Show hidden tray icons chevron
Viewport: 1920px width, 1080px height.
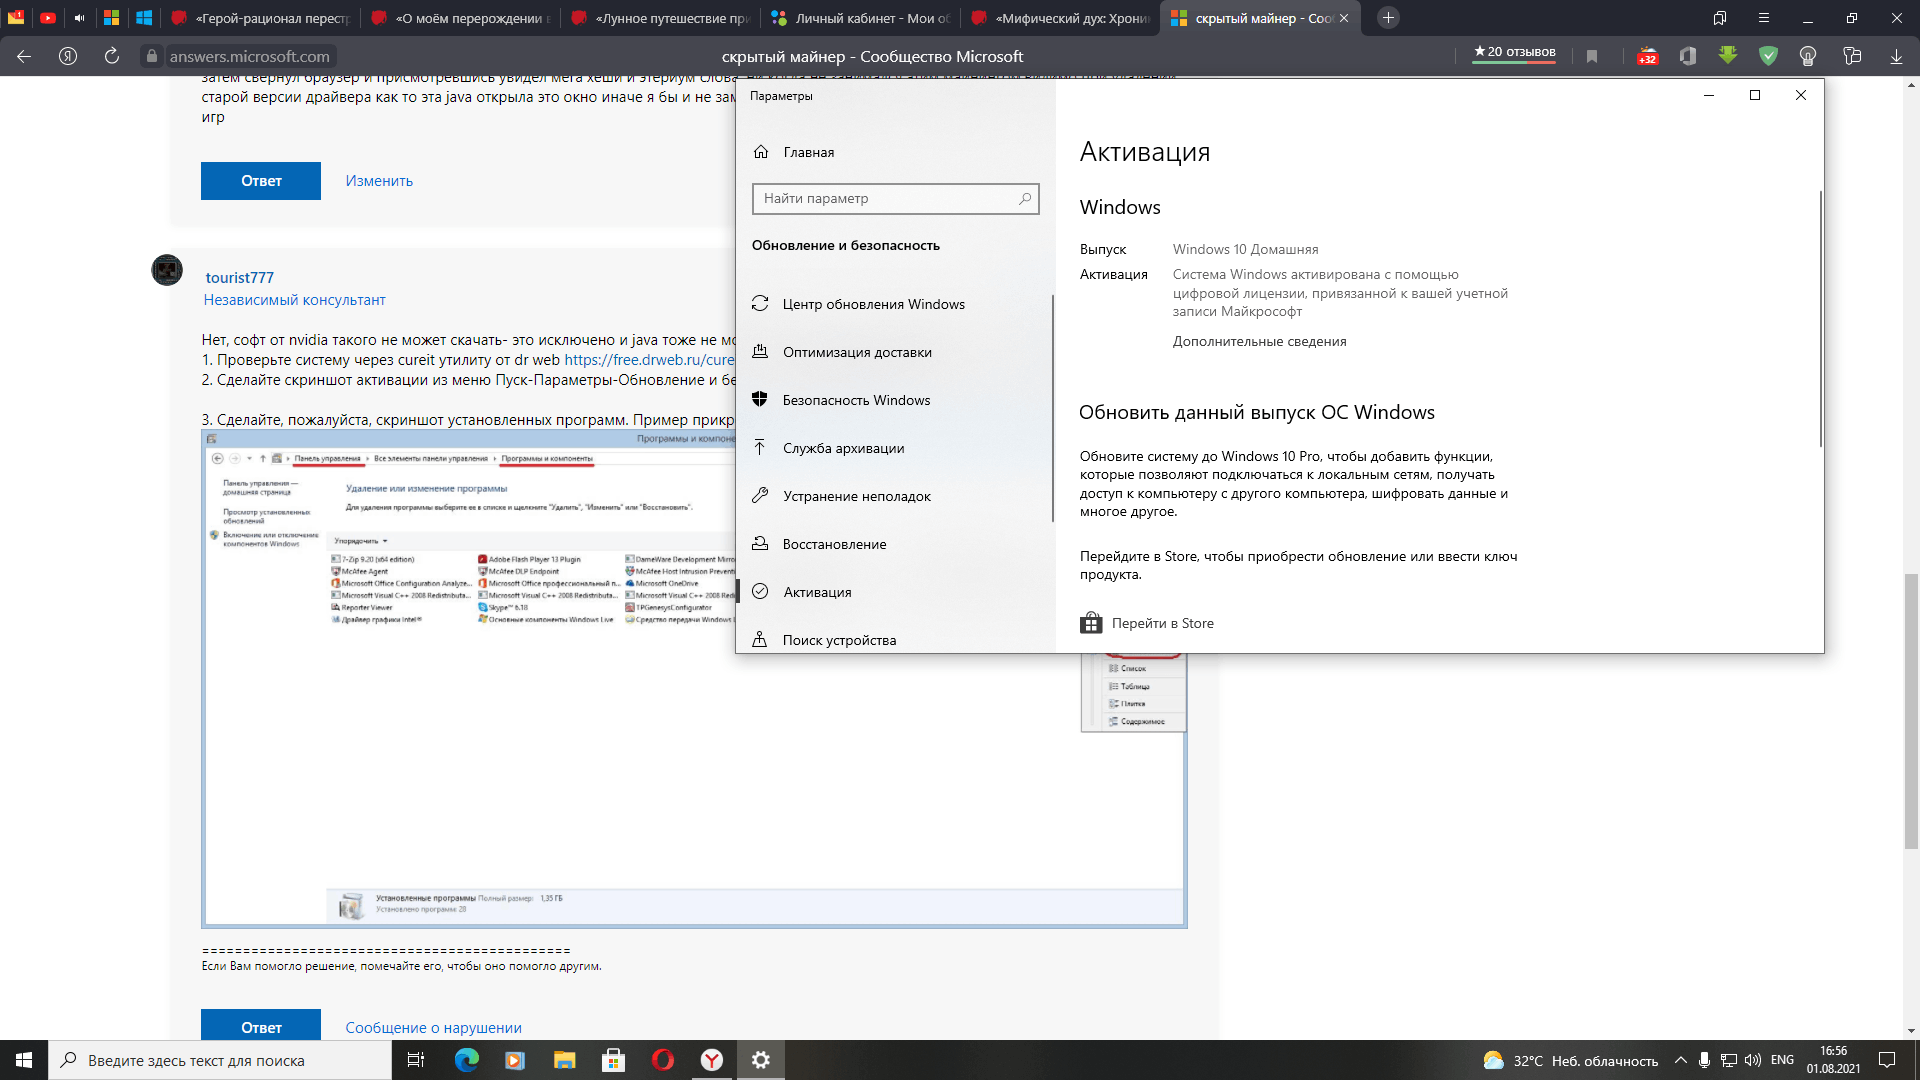click(x=1681, y=1060)
